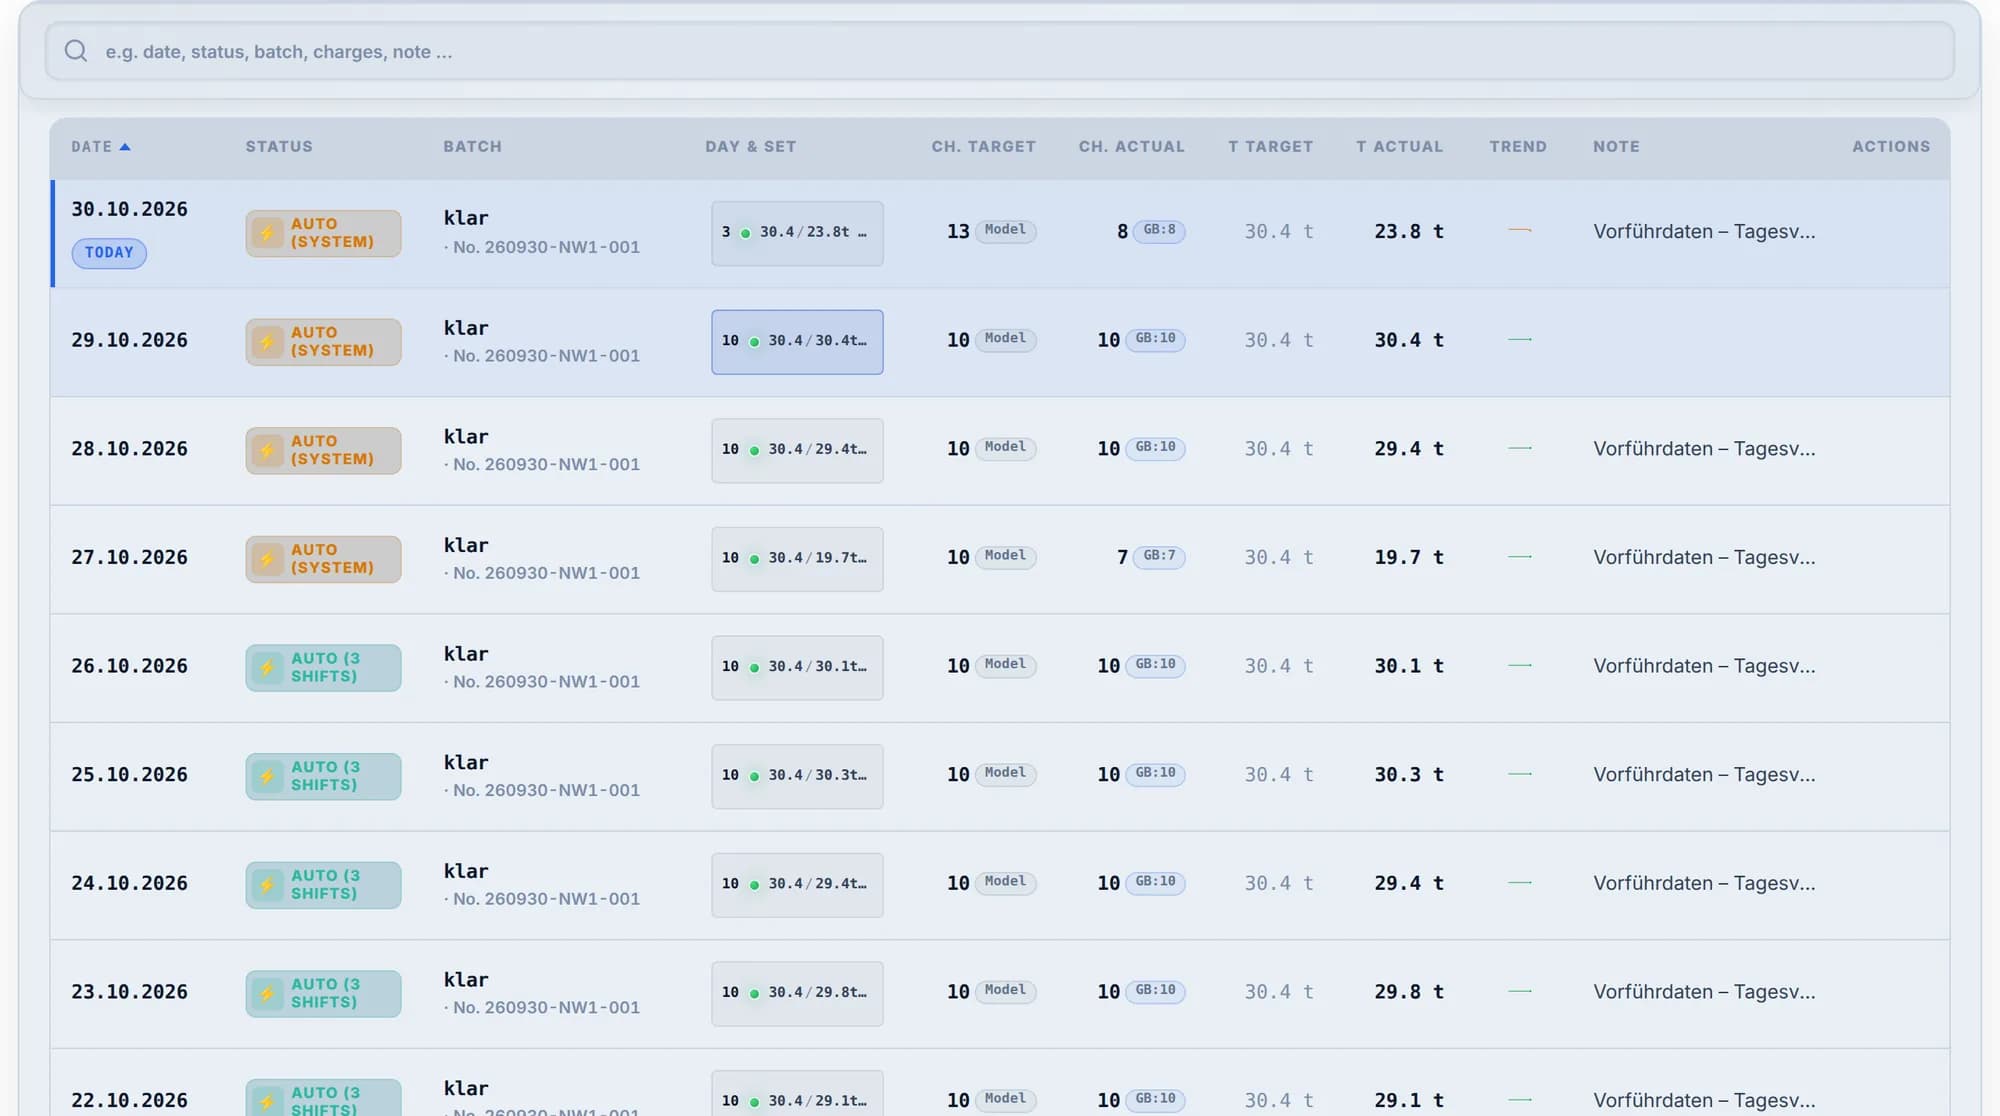Click the note text in 23.10.2026 row
Screen dimensions: 2000x1116
coord(1704,992)
